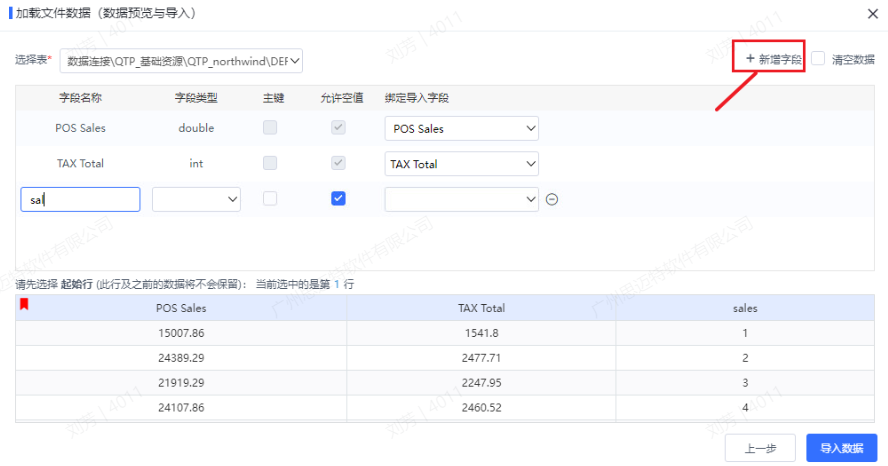Click POS Sales field name text

[x=80, y=128]
